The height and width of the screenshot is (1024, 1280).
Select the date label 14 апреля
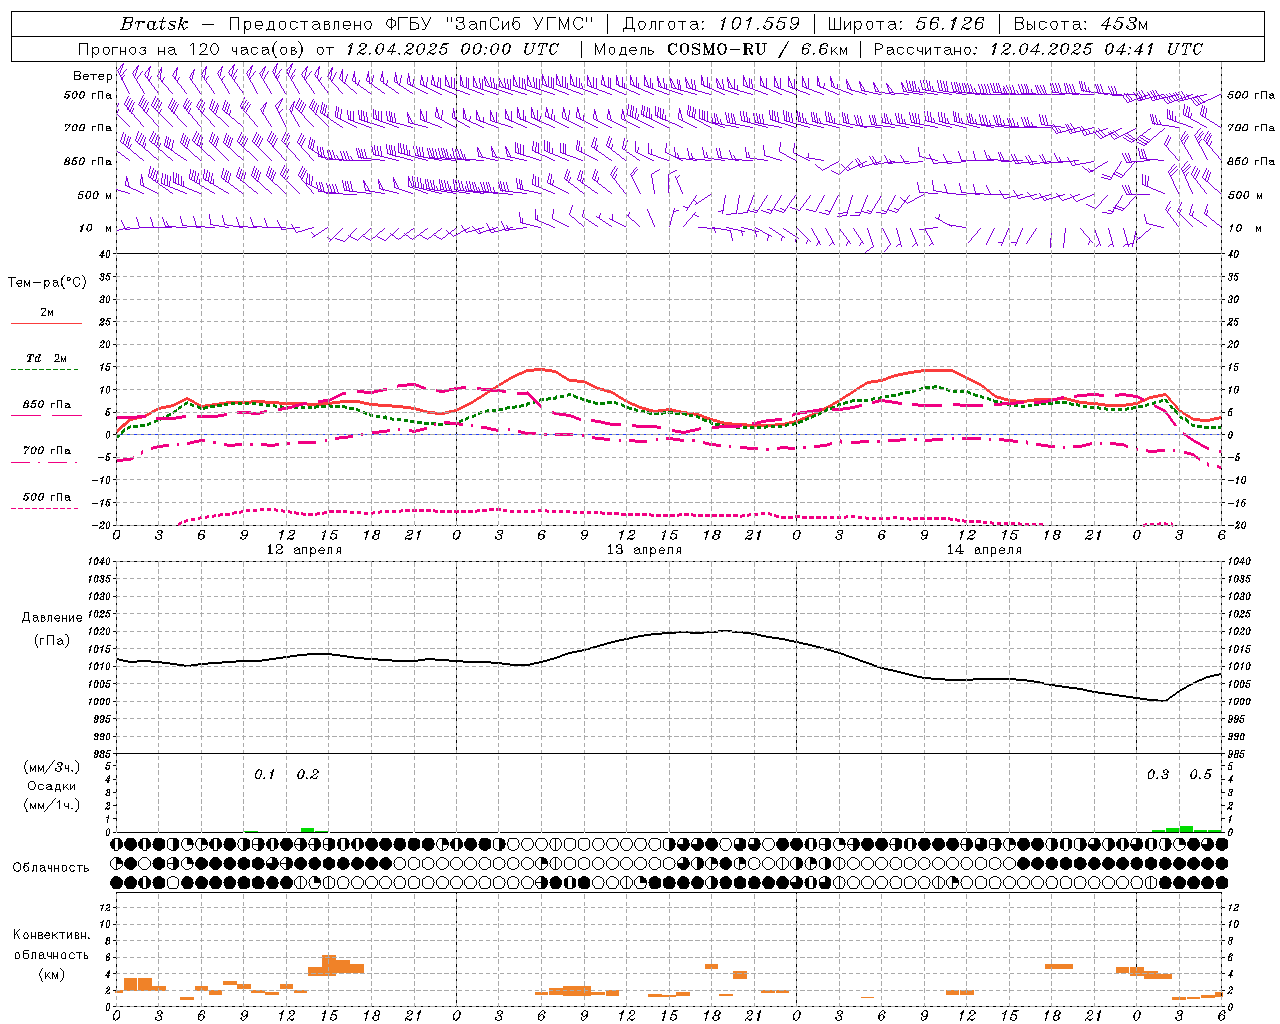(984, 550)
